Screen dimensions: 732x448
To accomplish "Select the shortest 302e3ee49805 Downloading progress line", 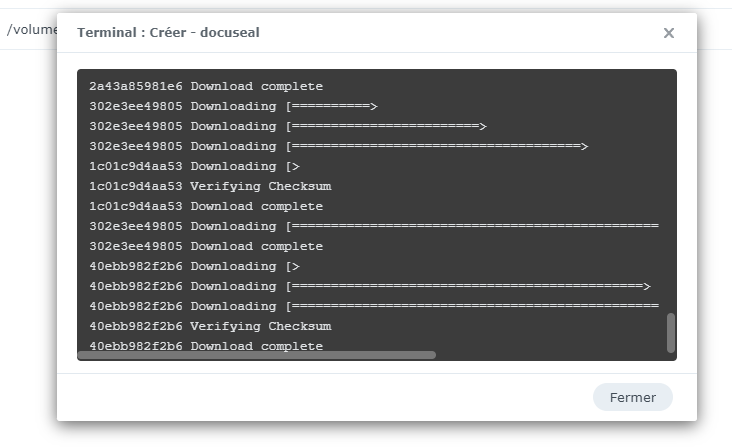I will (x=232, y=106).
